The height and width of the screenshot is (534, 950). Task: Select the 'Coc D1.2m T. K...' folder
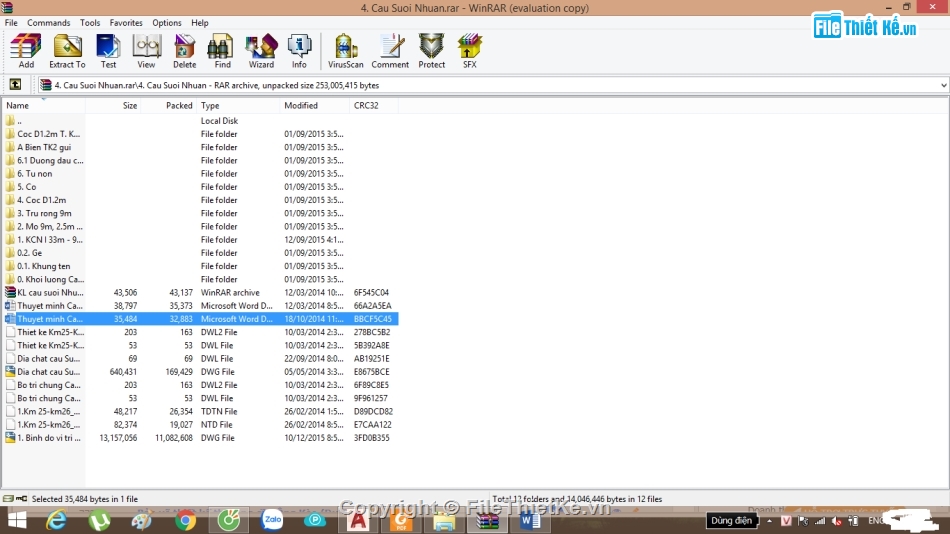201,134
